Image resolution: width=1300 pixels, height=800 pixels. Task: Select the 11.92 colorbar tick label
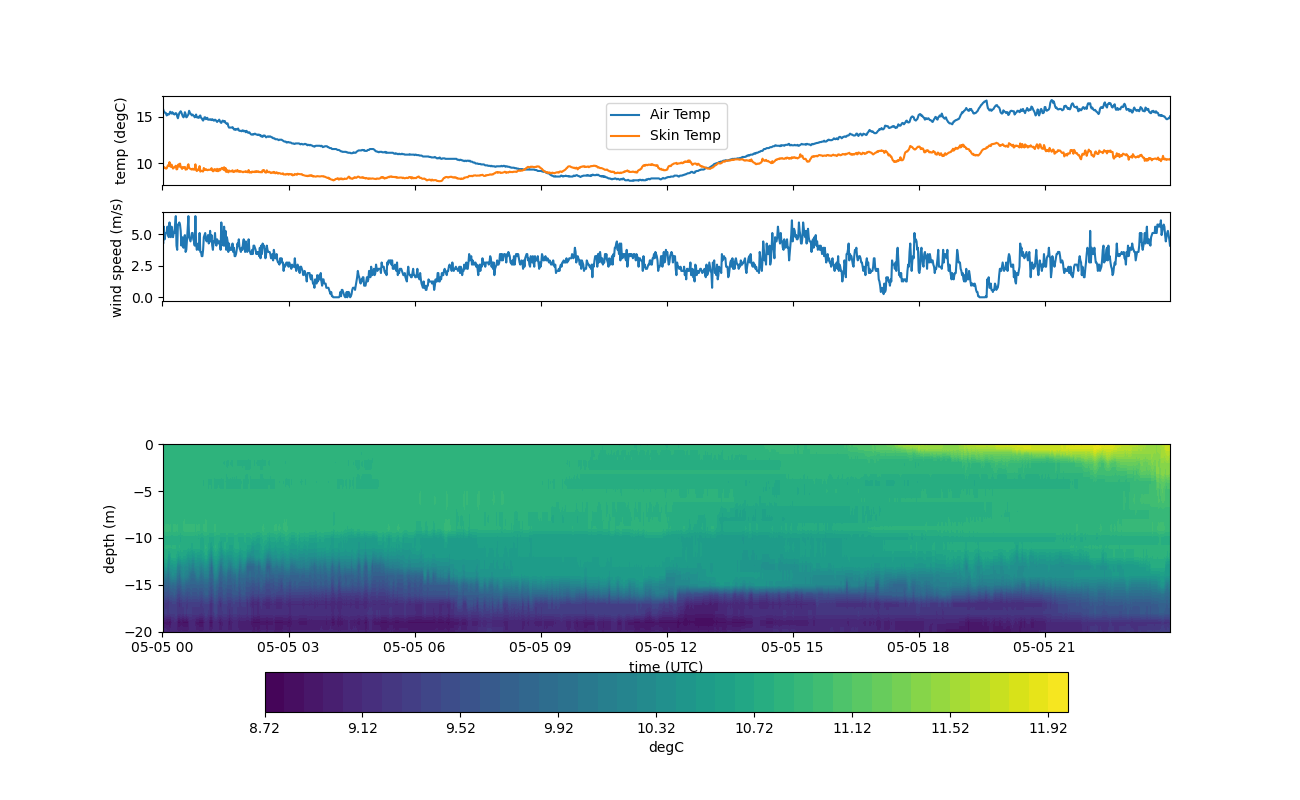click(x=1047, y=728)
